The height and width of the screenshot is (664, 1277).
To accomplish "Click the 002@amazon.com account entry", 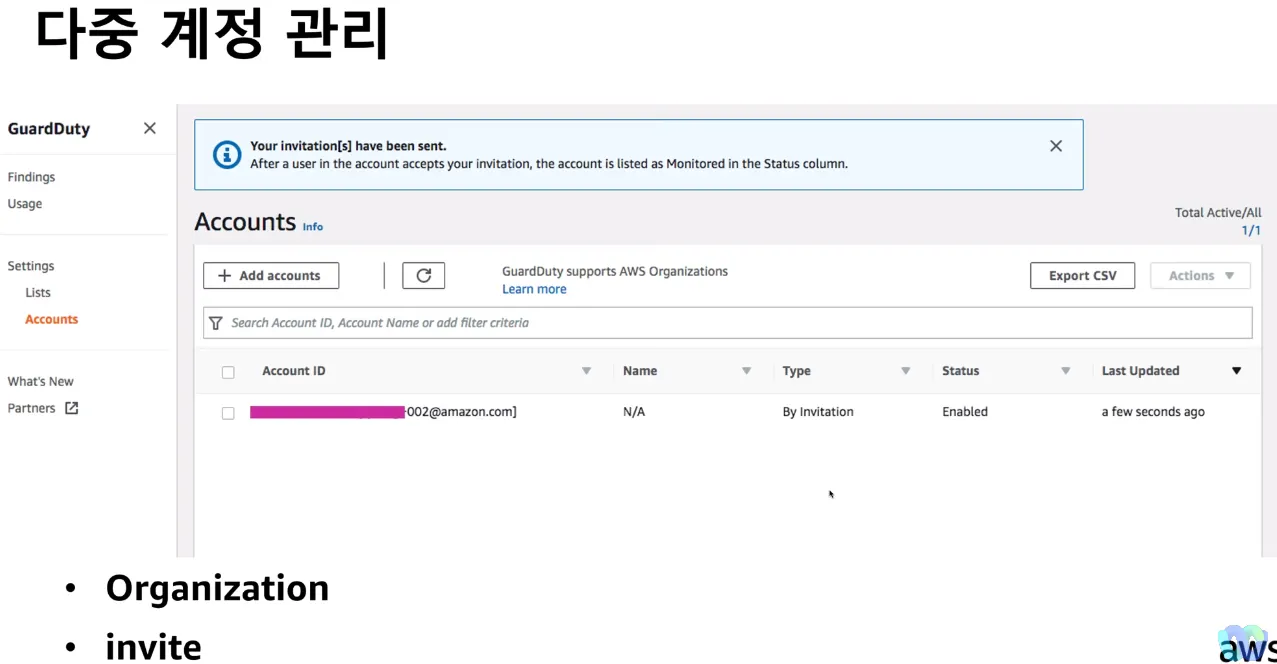I will pyautogui.click(x=383, y=412).
